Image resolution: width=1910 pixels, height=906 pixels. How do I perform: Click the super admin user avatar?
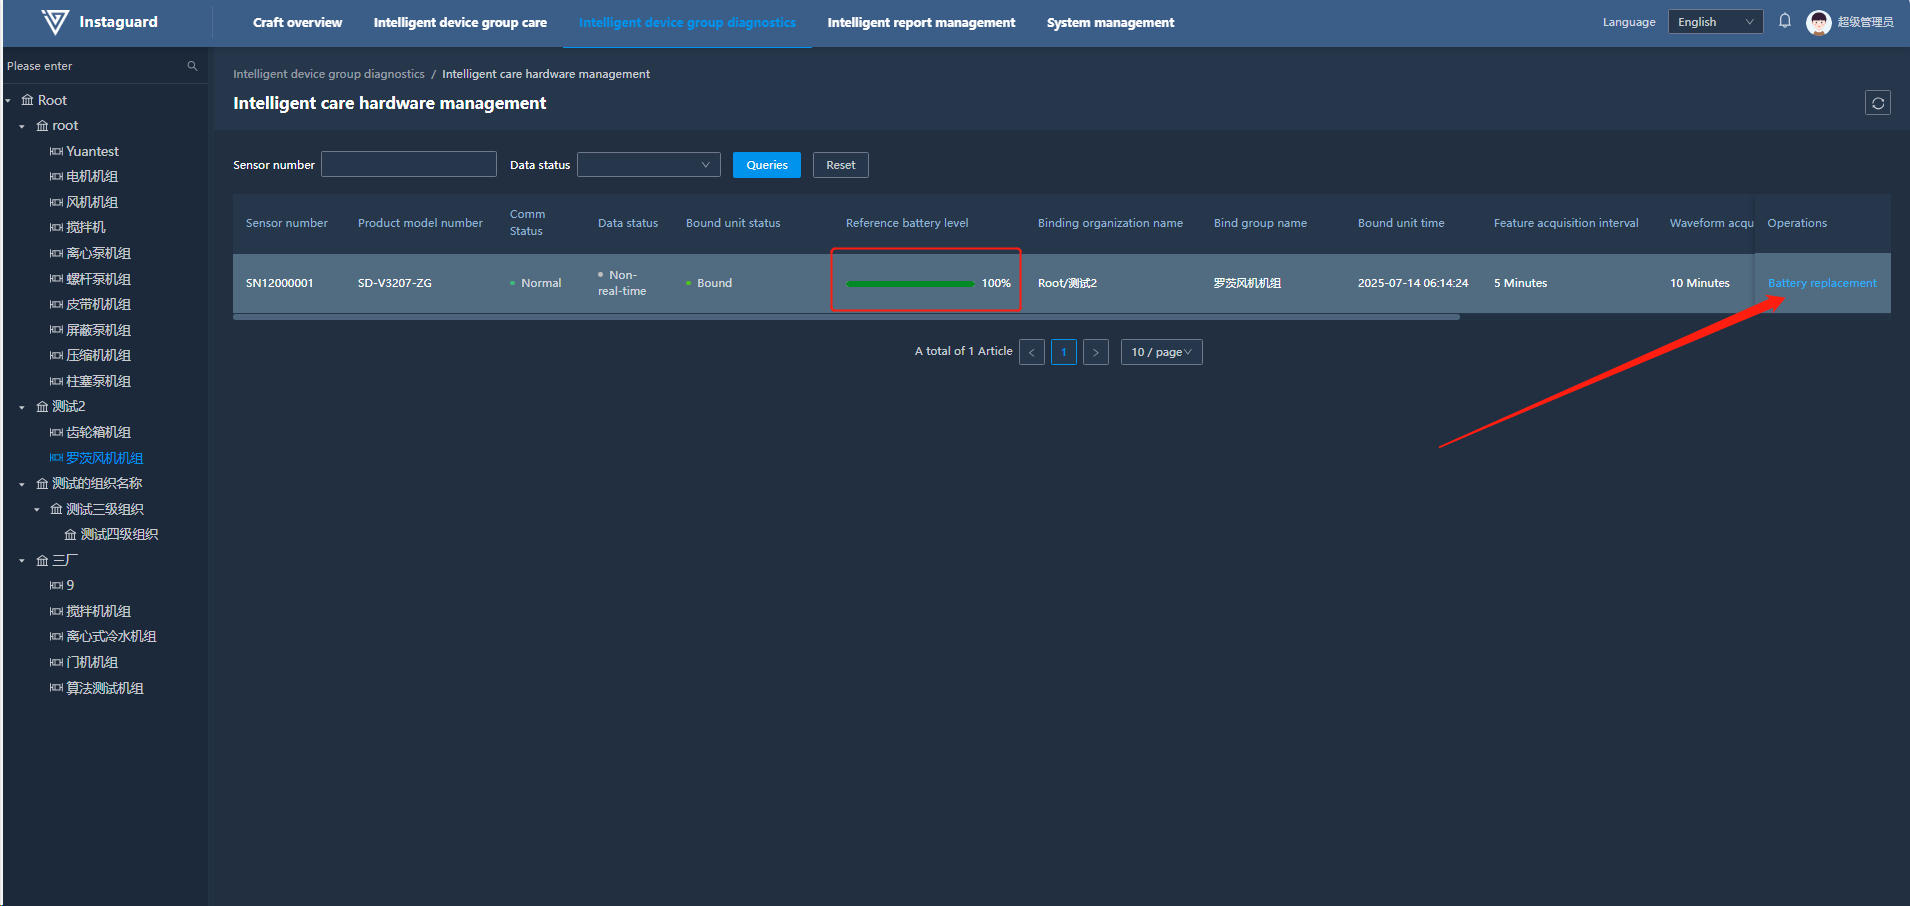coord(1818,22)
